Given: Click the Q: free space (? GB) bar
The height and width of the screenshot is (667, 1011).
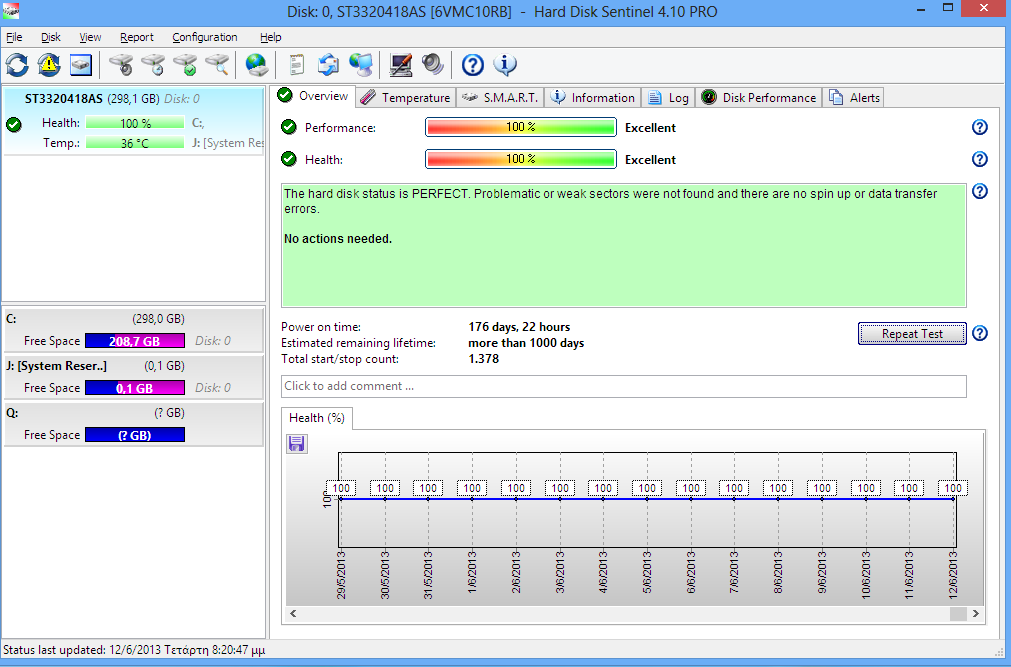Looking at the screenshot, I should [x=135, y=435].
